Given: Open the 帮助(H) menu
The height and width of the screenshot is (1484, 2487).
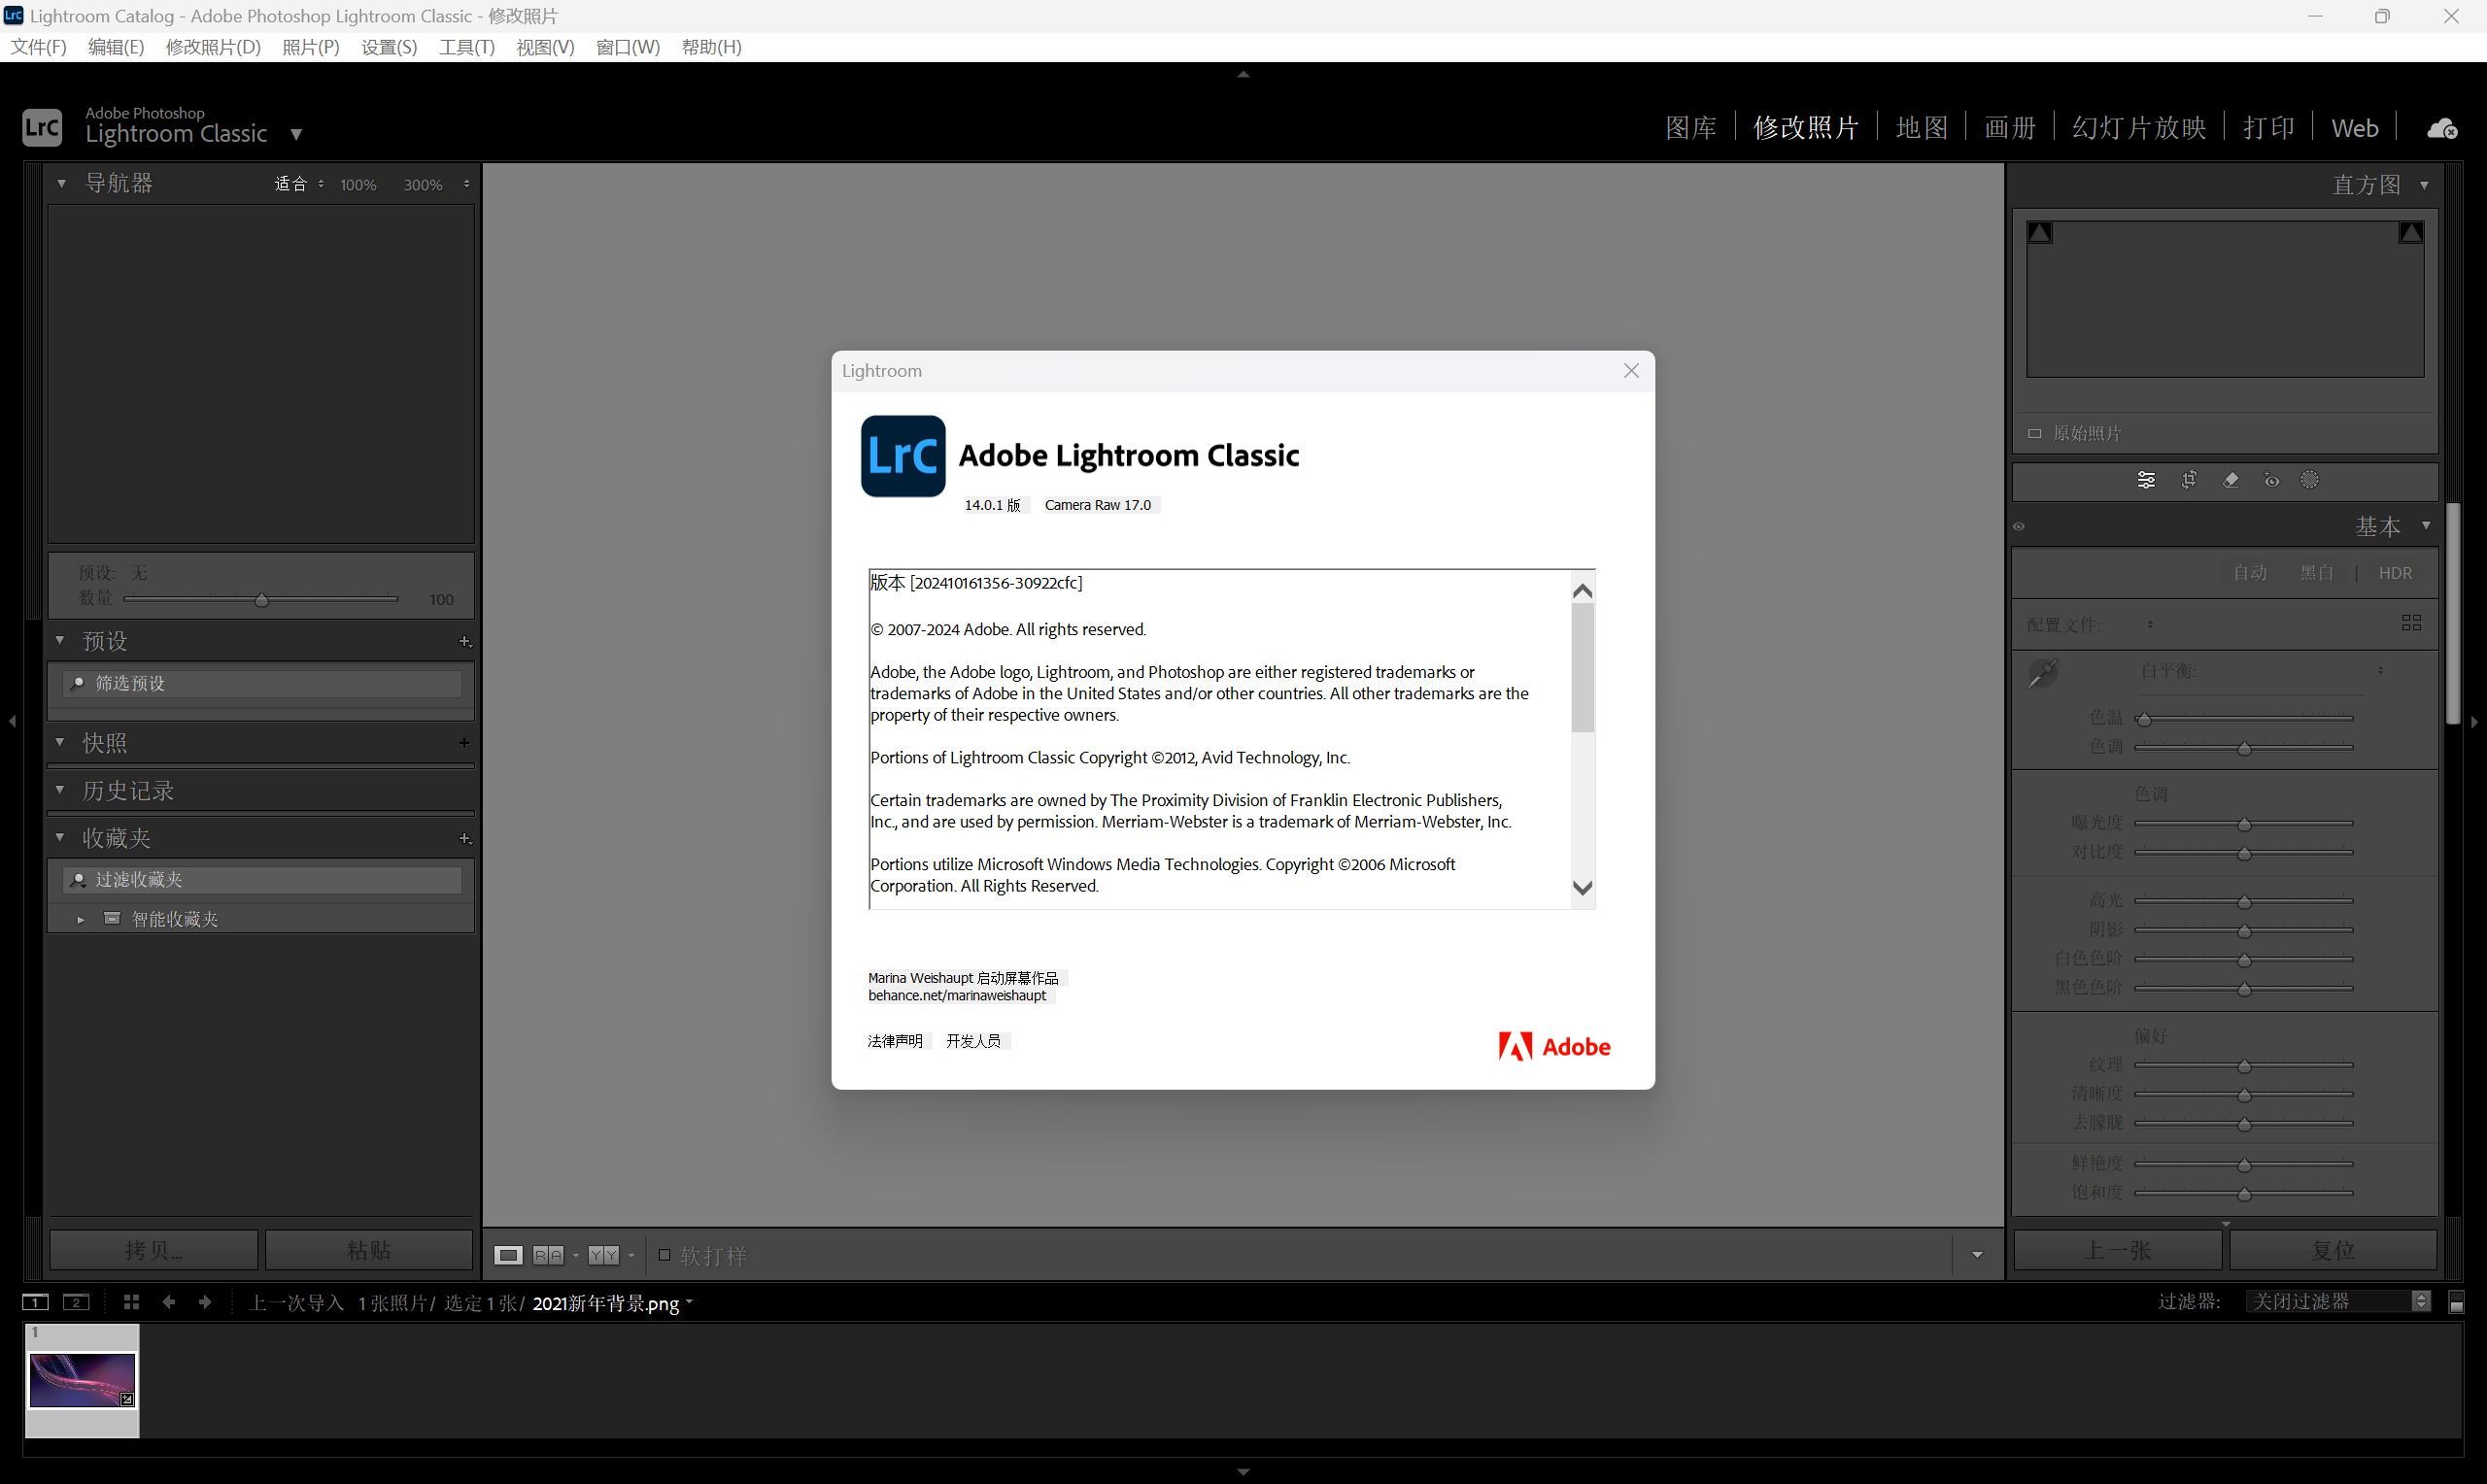Looking at the screenshot, I should point(711,47).
